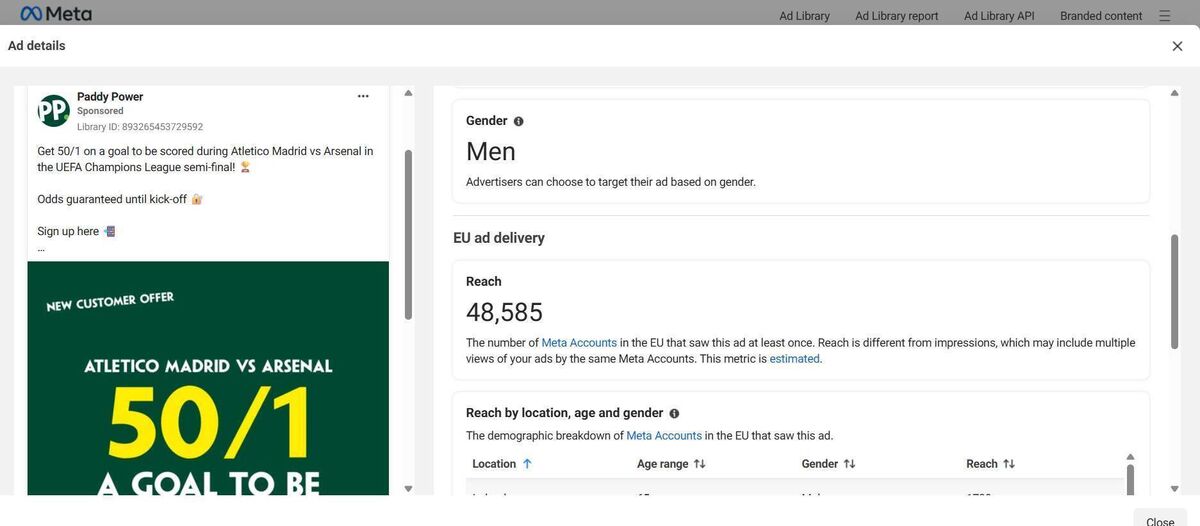
Task: Click the reach table scrollbar thumb
Action: (x=1130, y=479)
